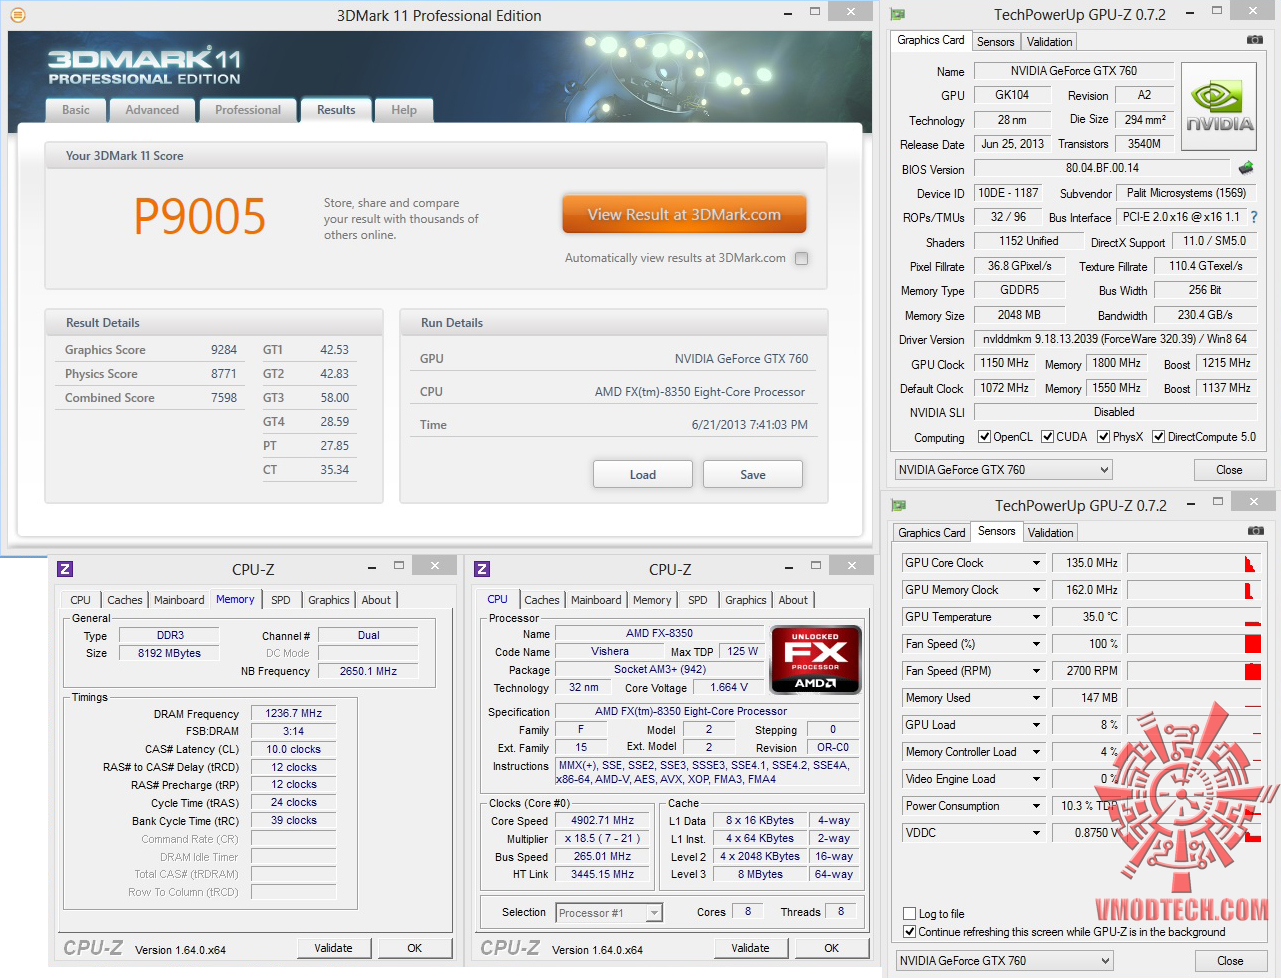The width and height of the screenshot is (1281, 978).
Task: Click the GPU Core Clock sensor graph
Action: pos(1194,563)
